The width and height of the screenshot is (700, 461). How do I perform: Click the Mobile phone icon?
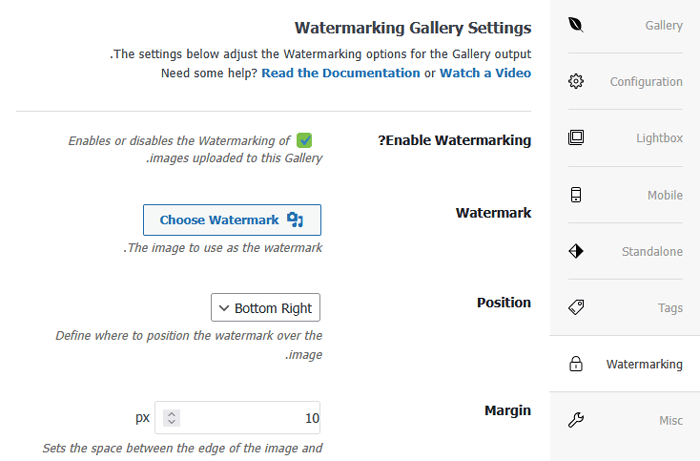tap(575, 195)
